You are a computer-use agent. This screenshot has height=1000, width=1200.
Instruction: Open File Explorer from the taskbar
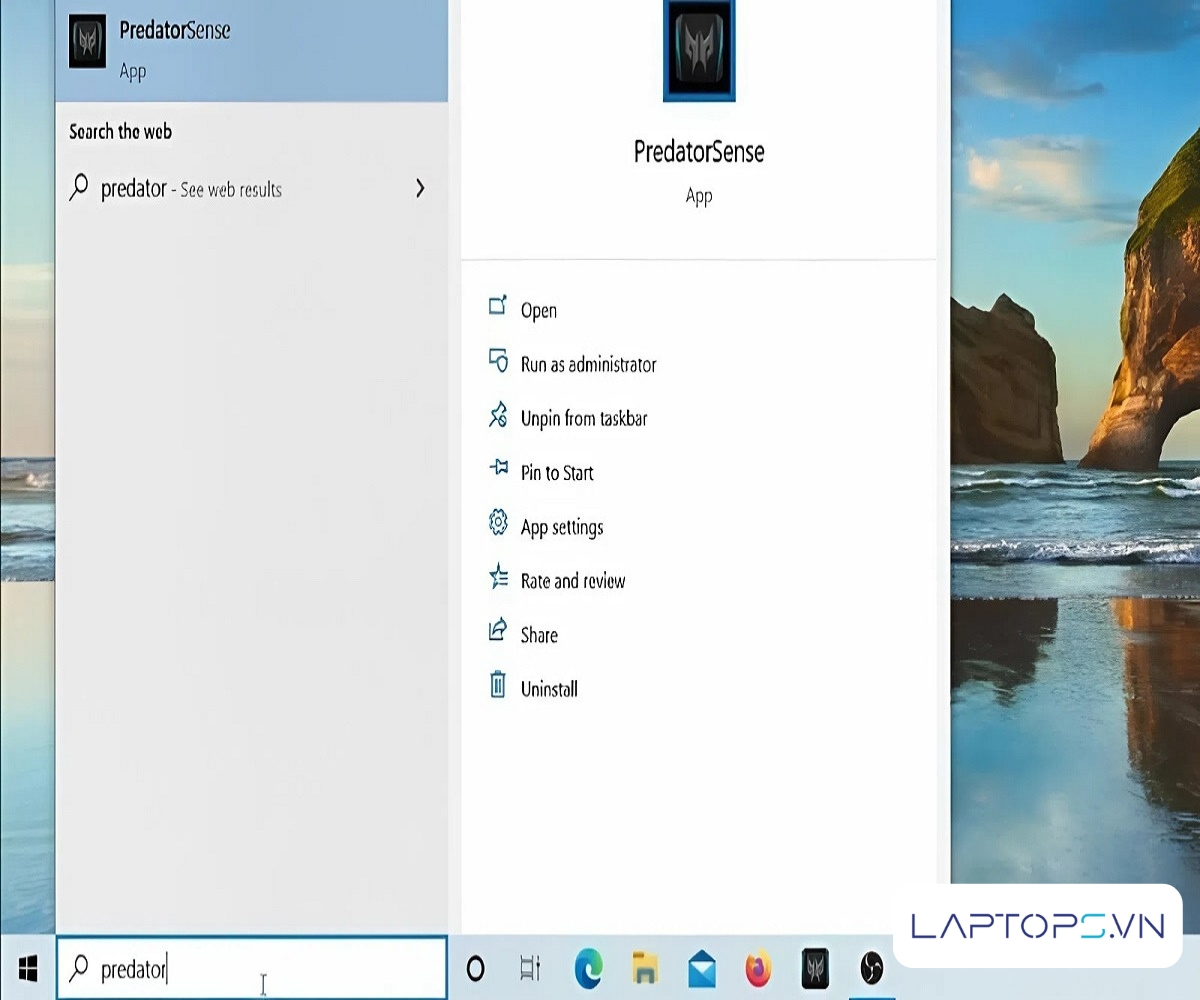645,968
